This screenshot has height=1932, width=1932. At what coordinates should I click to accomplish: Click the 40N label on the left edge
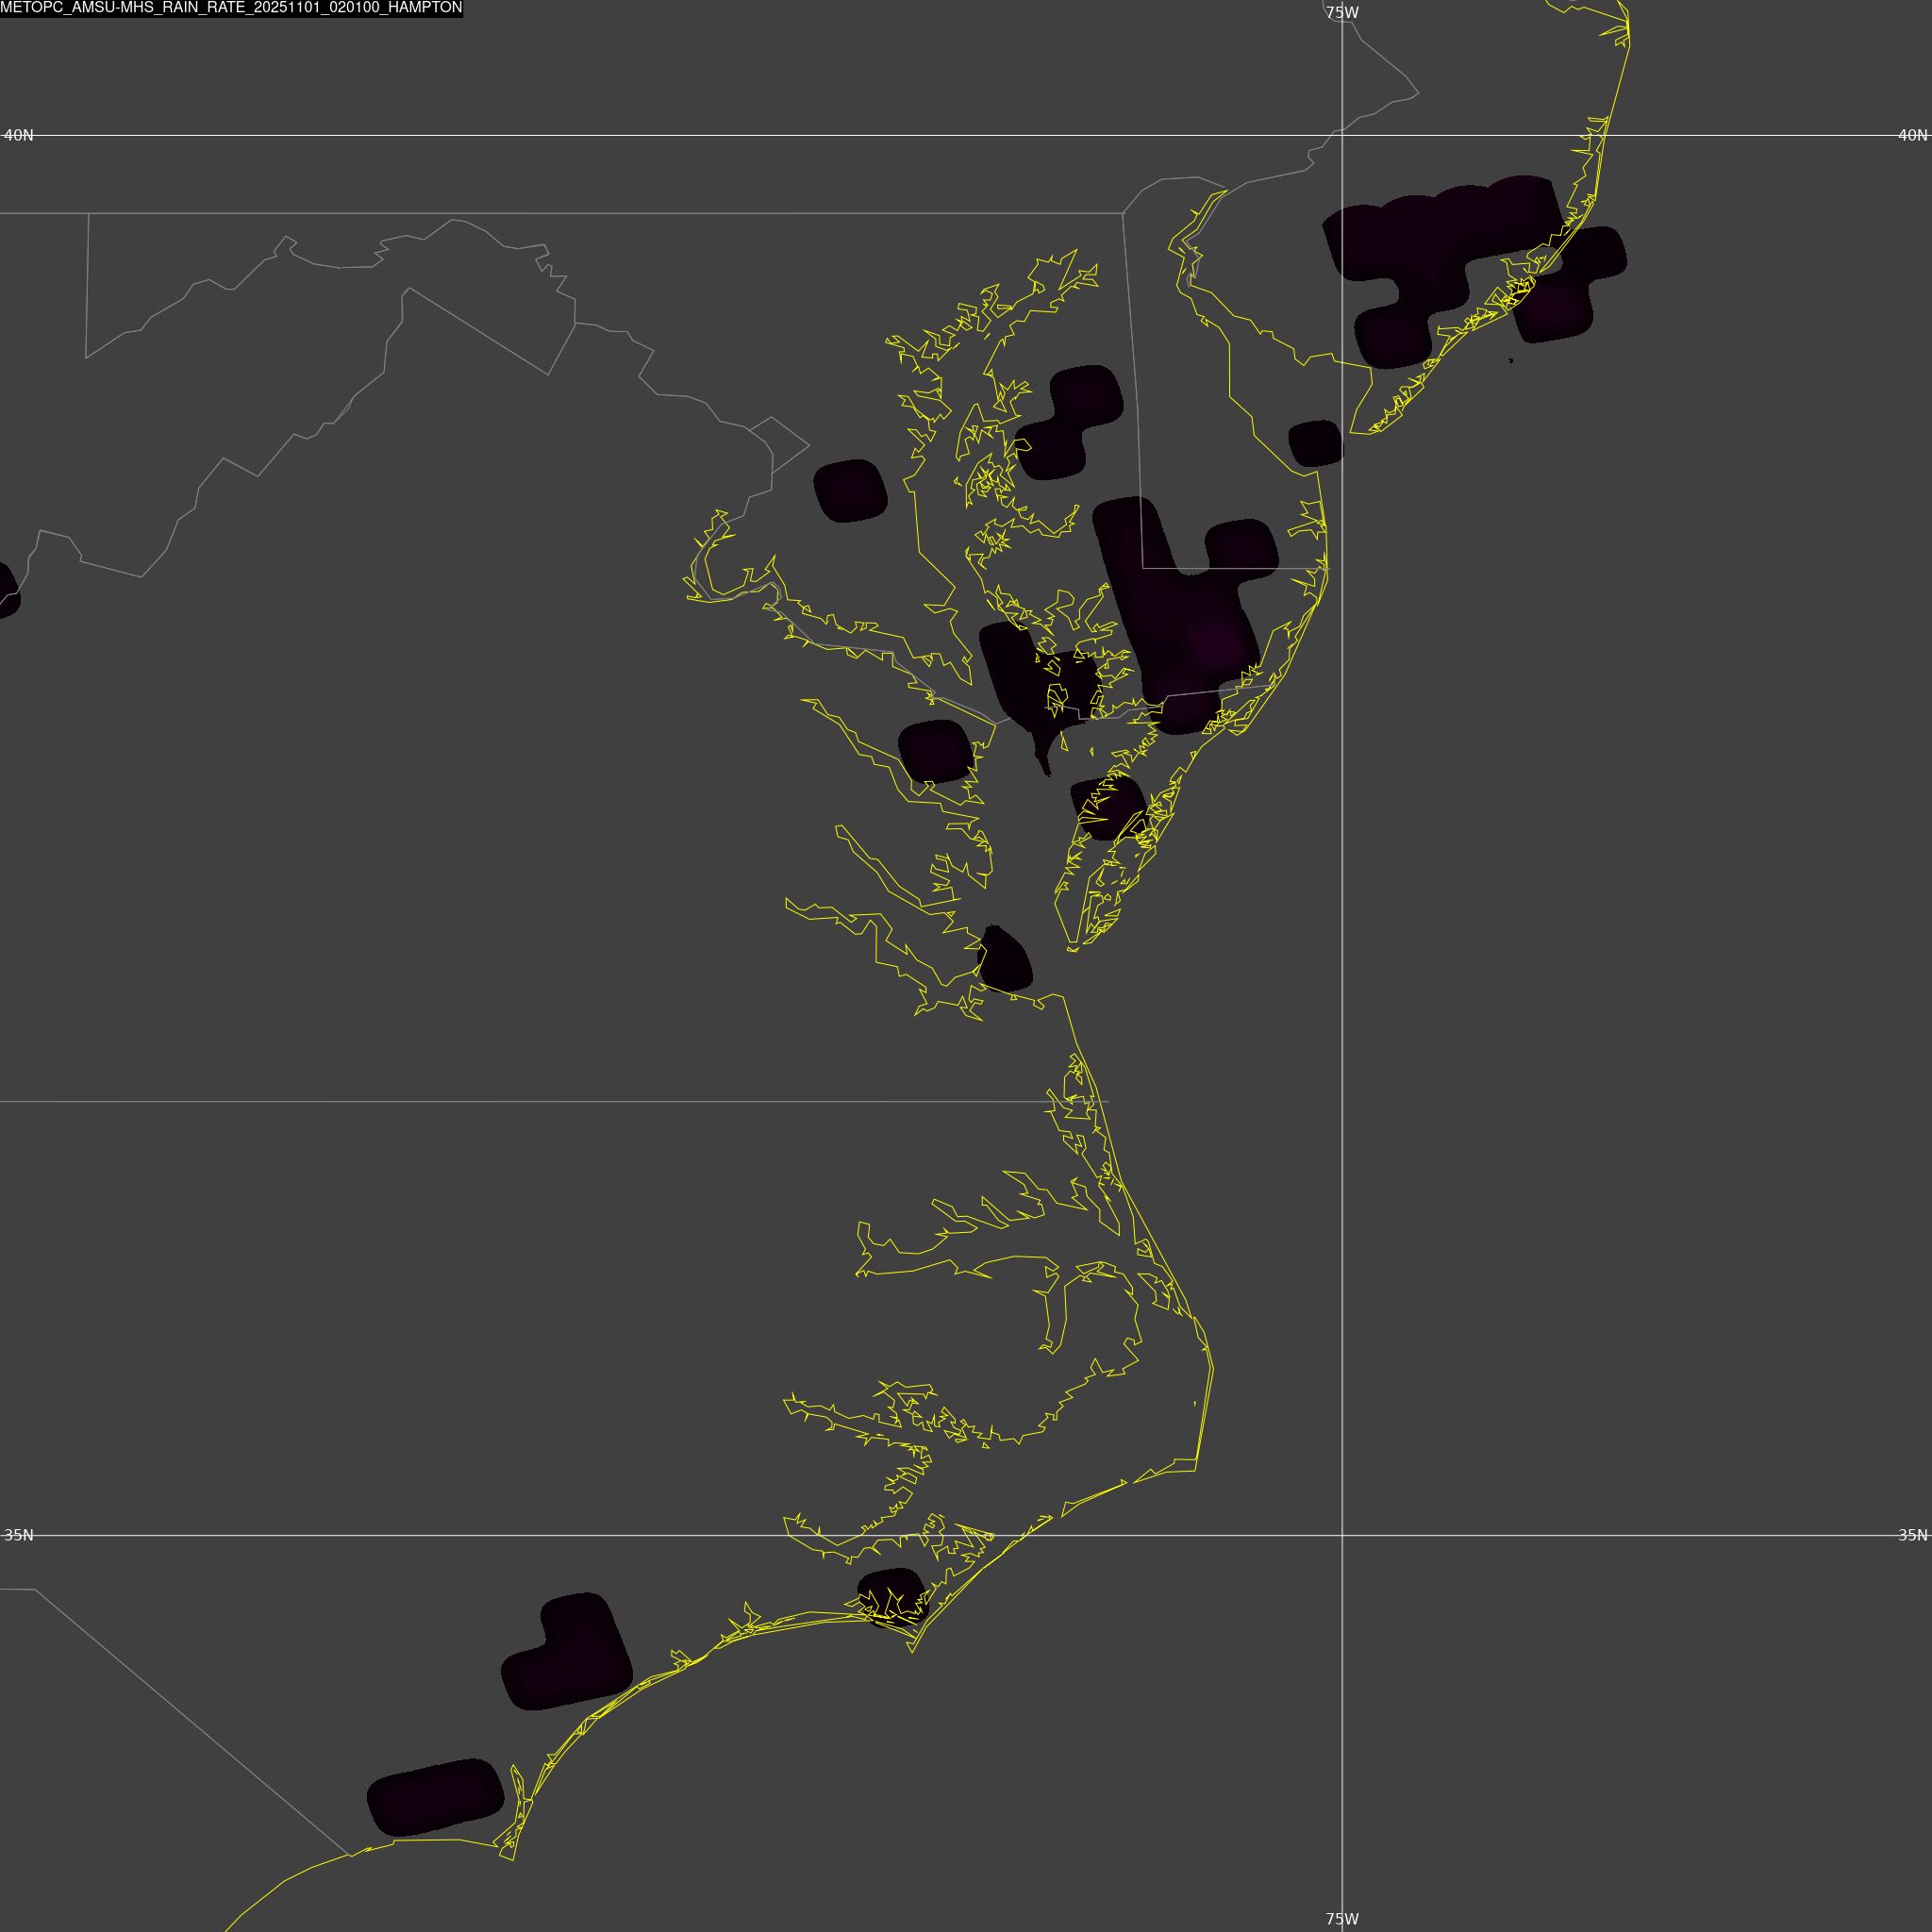point(18,135)
